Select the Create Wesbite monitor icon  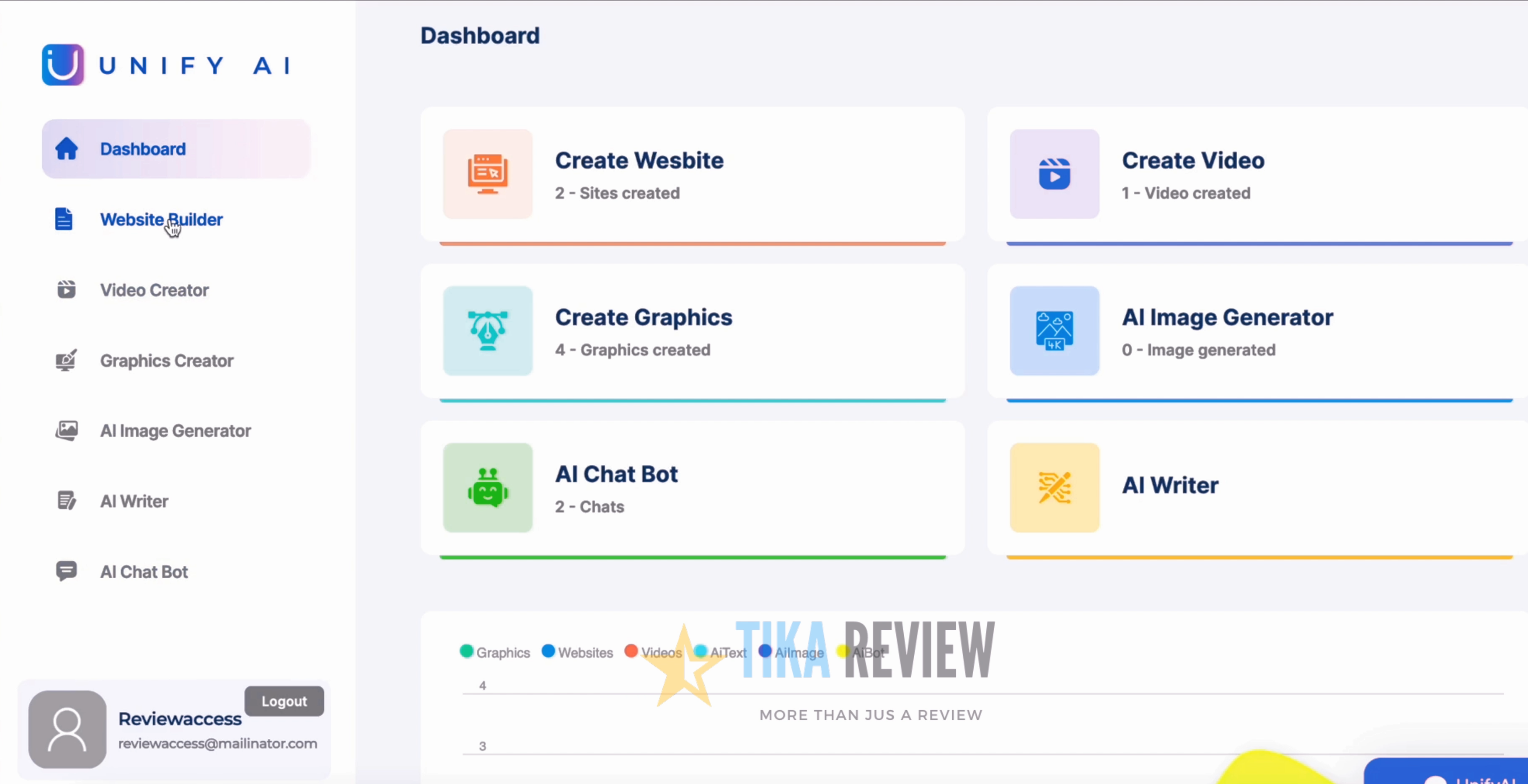[487, 174]
